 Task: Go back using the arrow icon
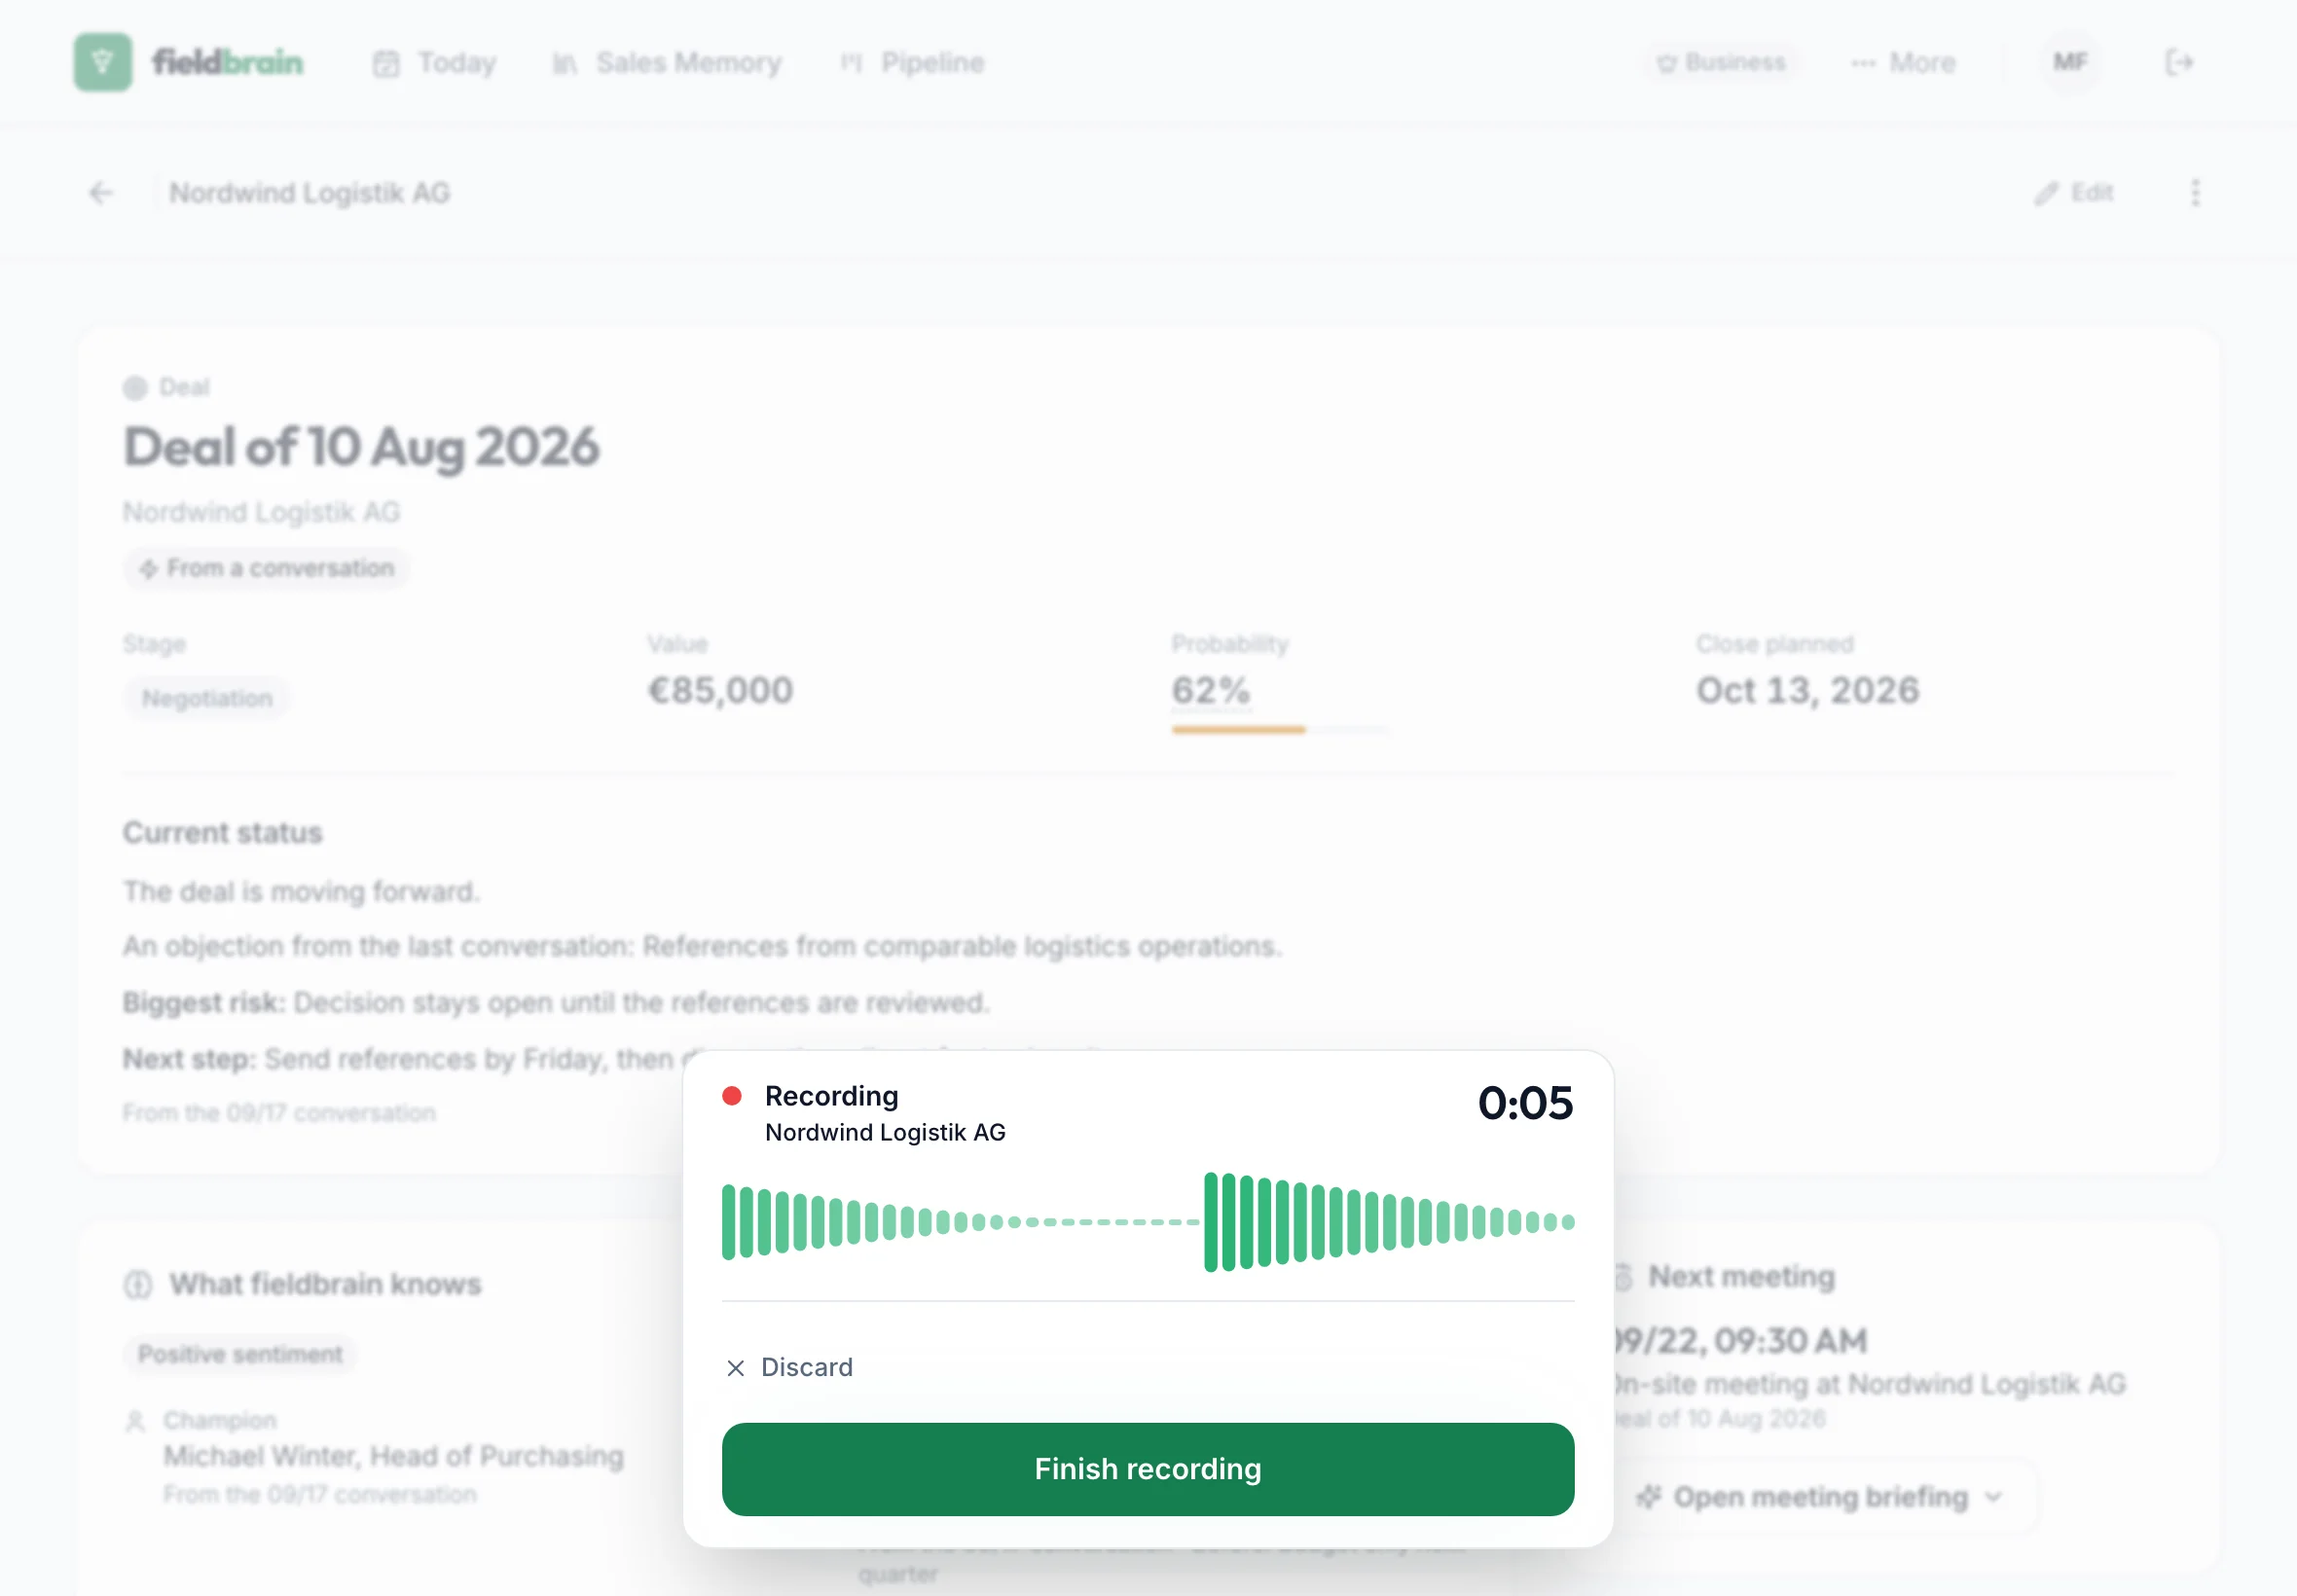[x=101, y=192]
